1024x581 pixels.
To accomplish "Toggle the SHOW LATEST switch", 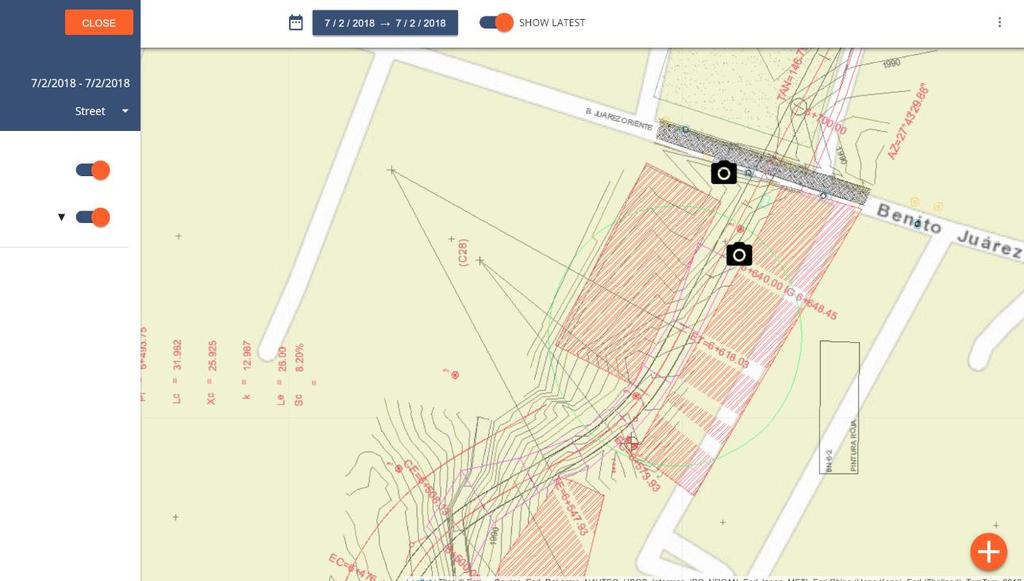I will coord(496,23).
